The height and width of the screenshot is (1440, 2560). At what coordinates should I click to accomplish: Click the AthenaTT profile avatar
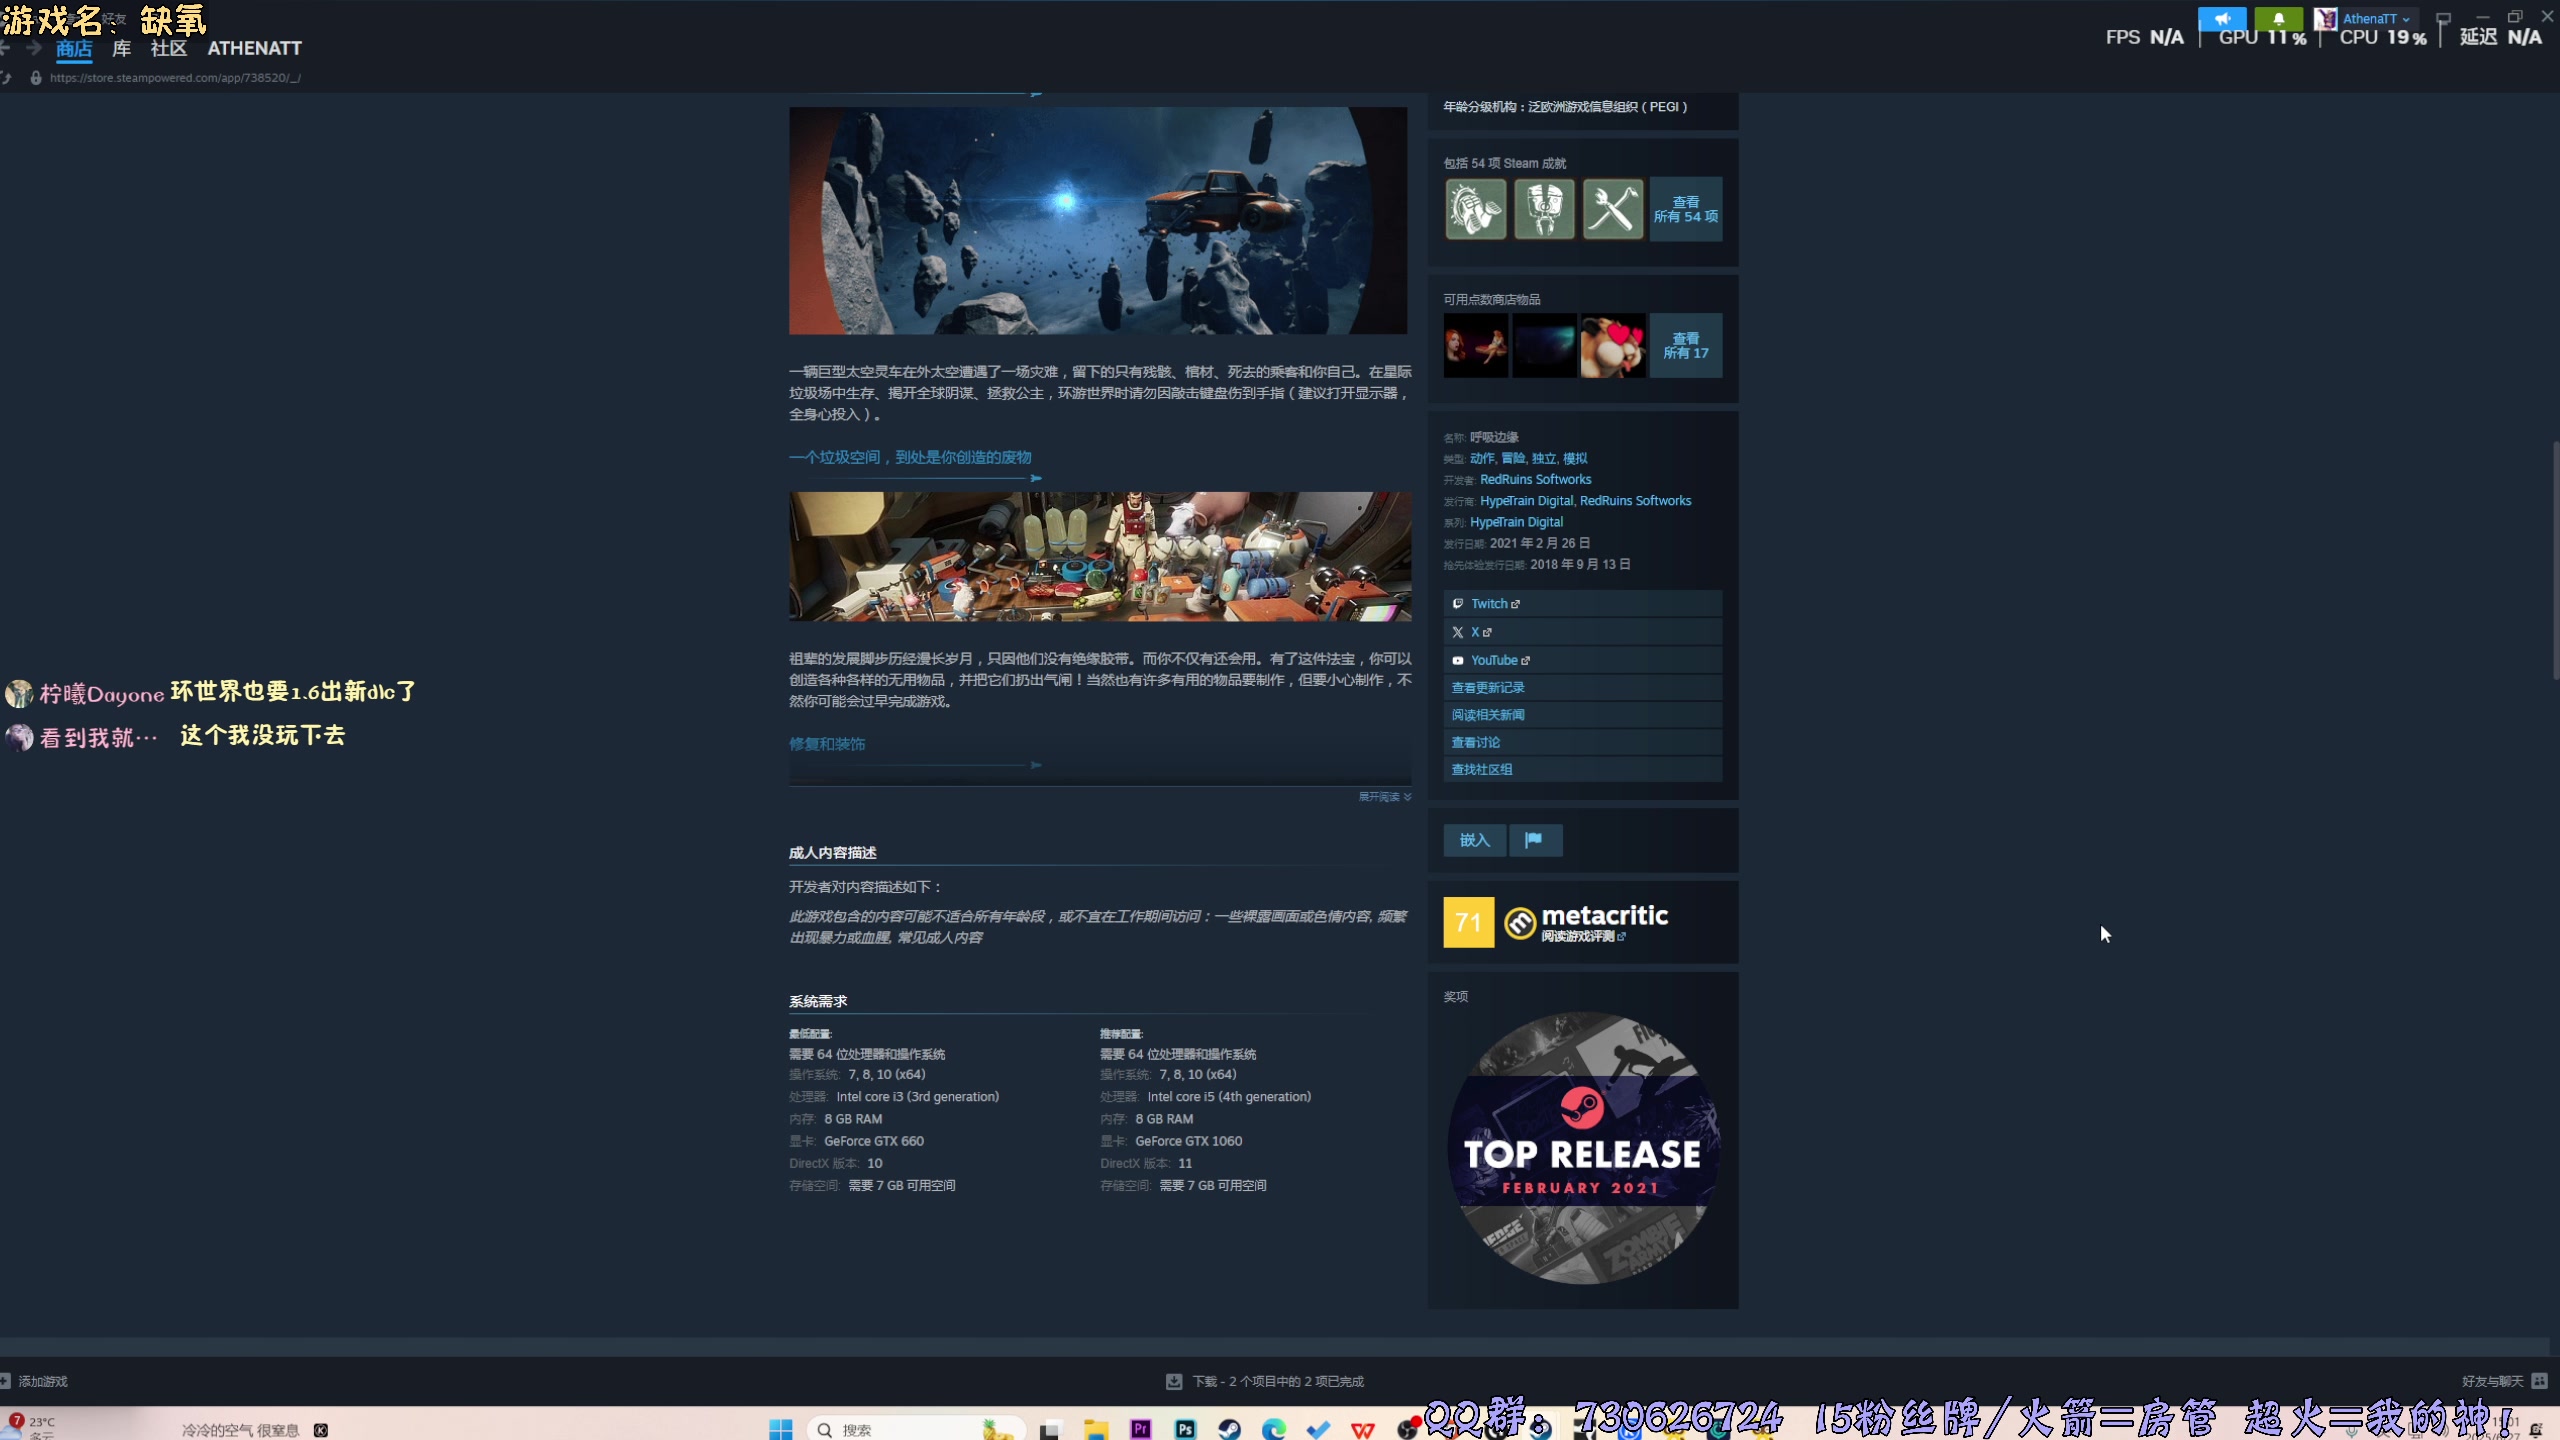(x=2325, y=18)
